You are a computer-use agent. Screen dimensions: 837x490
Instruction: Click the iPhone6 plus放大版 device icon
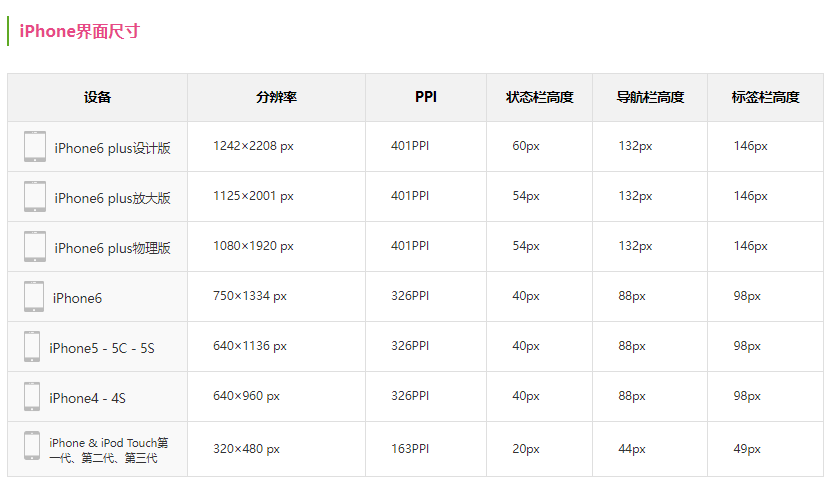click(35, 196)
